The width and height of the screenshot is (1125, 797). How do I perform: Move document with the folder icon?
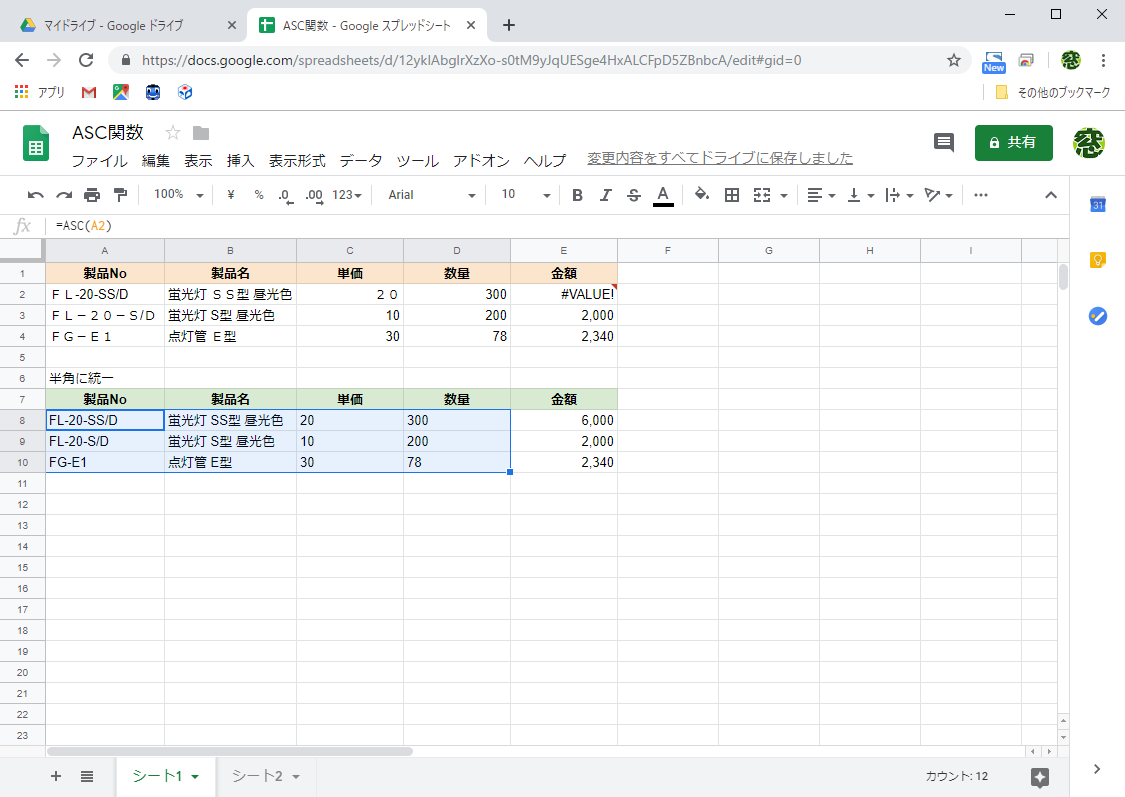pyautogui.click(x=201, y=133)
